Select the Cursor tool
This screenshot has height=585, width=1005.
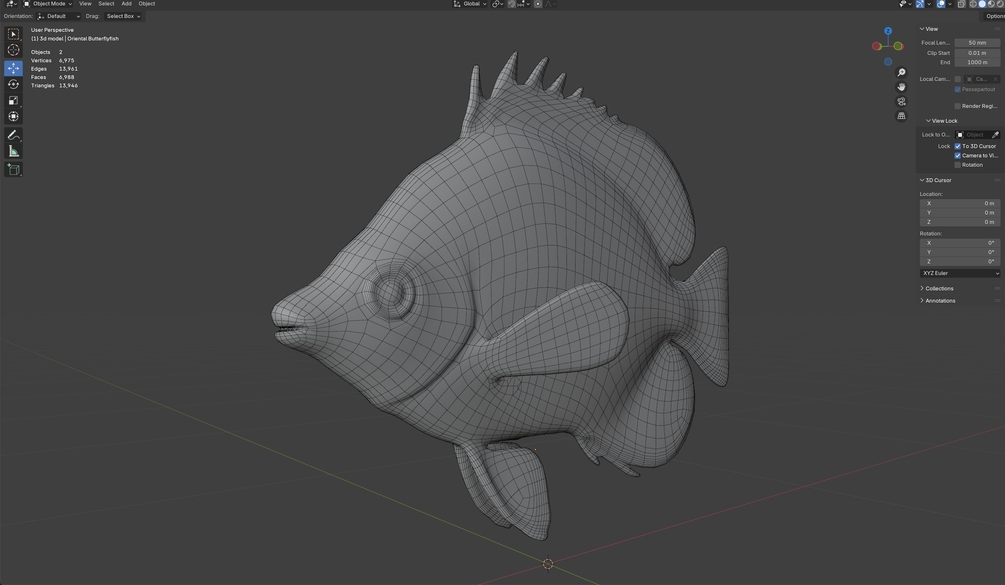pyautogui.click(x=13, y=50)
